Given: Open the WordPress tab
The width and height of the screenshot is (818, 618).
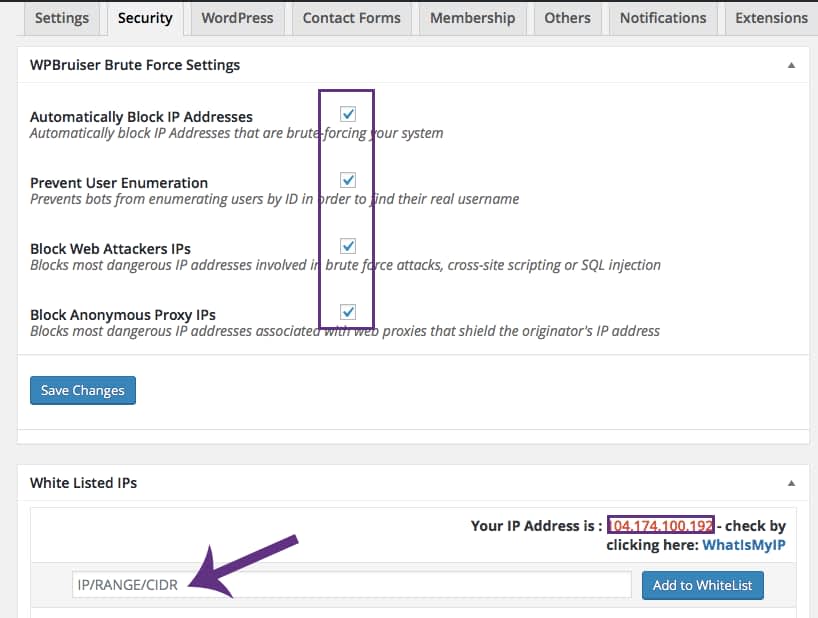Looking at the screenshot, I should (238, 18).
